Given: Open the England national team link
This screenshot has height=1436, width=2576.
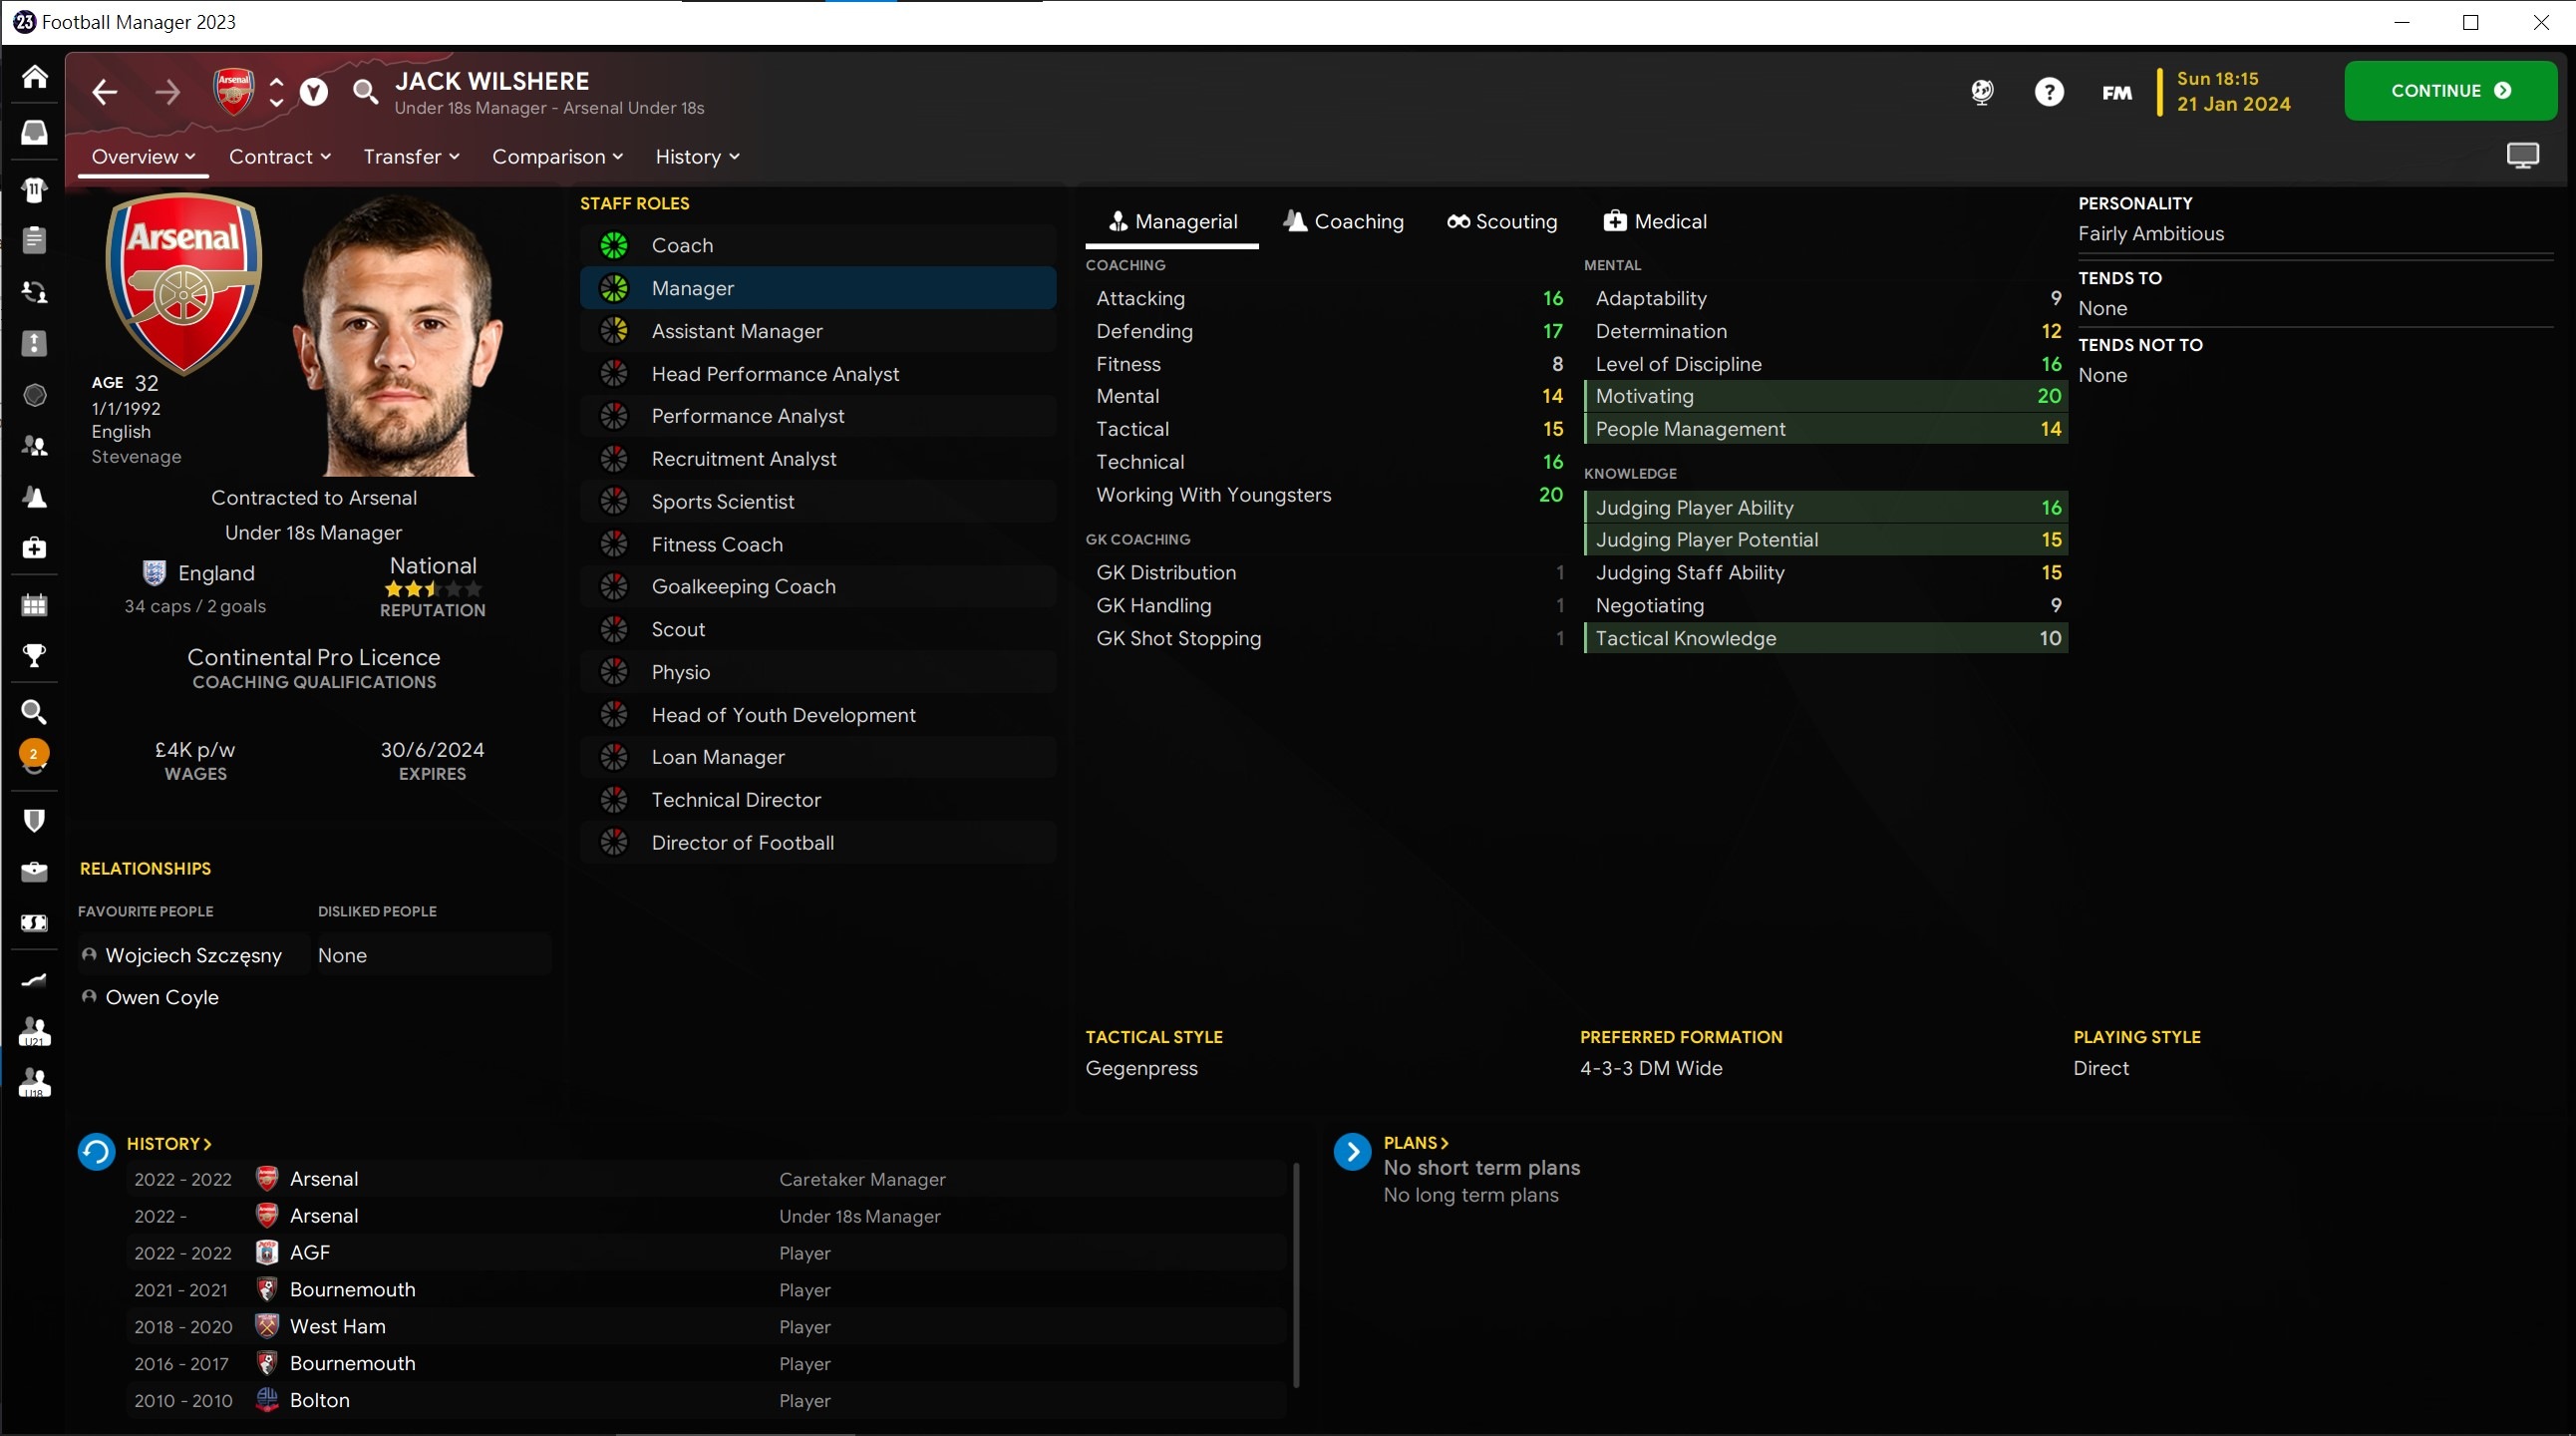Looking at the screenshot, I should click(216, 574).
